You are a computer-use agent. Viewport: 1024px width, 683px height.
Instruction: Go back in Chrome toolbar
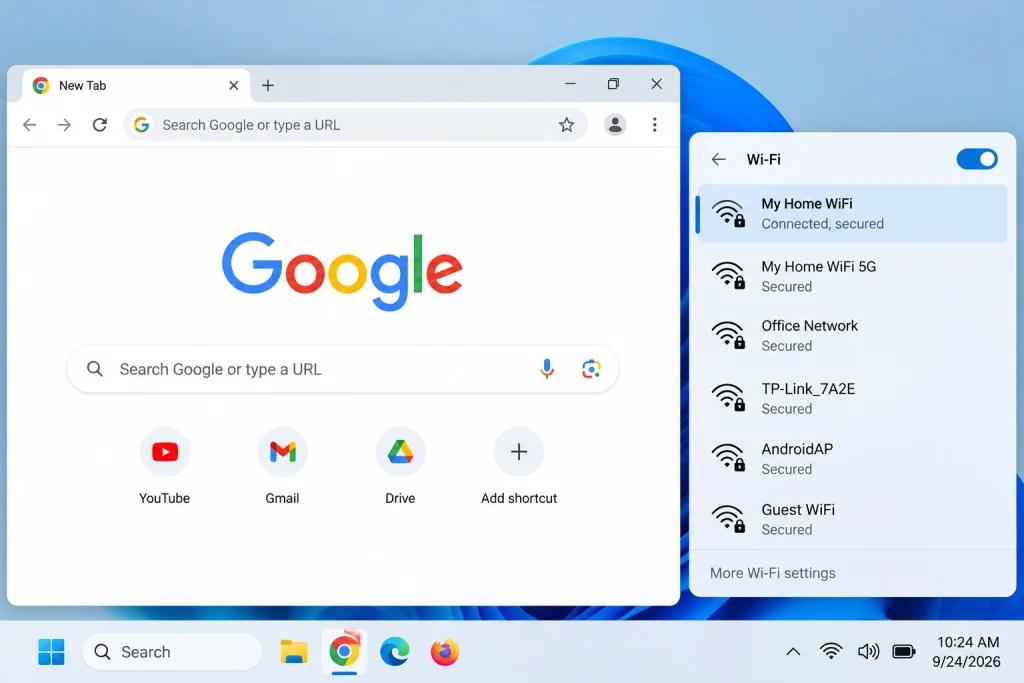tap(29, 125)
